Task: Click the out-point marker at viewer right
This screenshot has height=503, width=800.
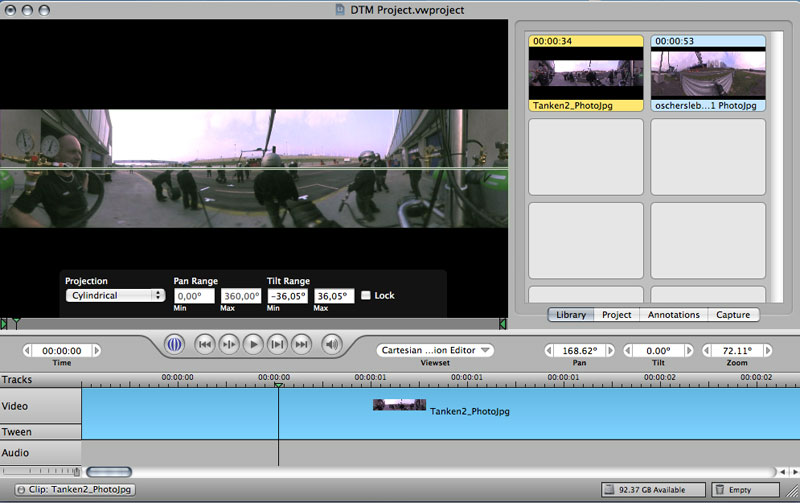Action: click(x=503, y=324)
